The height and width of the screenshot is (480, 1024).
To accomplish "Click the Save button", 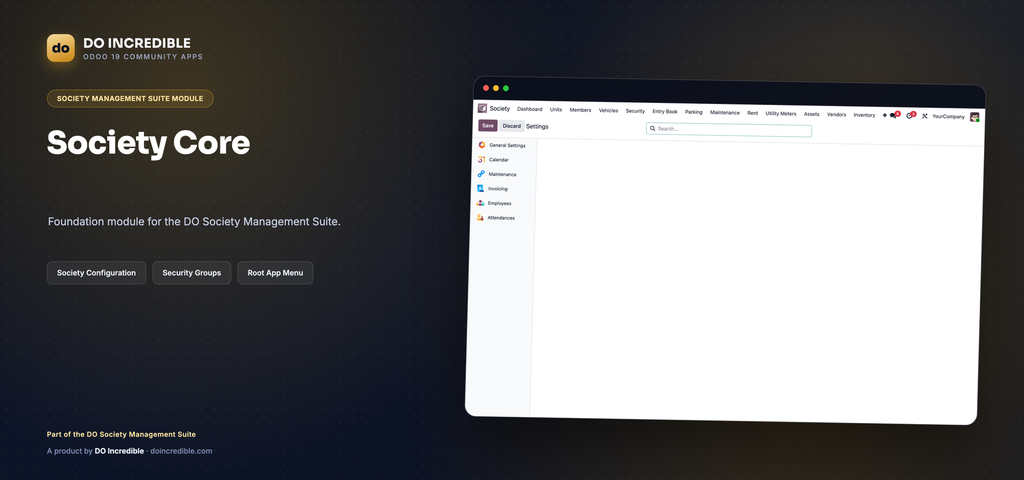I will click(x=488, y=125).
